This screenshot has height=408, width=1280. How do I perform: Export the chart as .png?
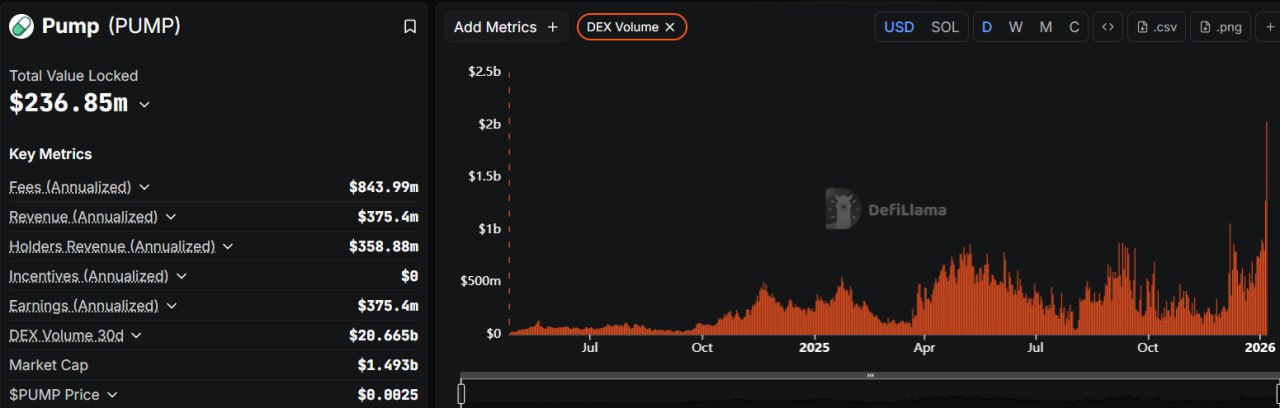(1221, 27)
